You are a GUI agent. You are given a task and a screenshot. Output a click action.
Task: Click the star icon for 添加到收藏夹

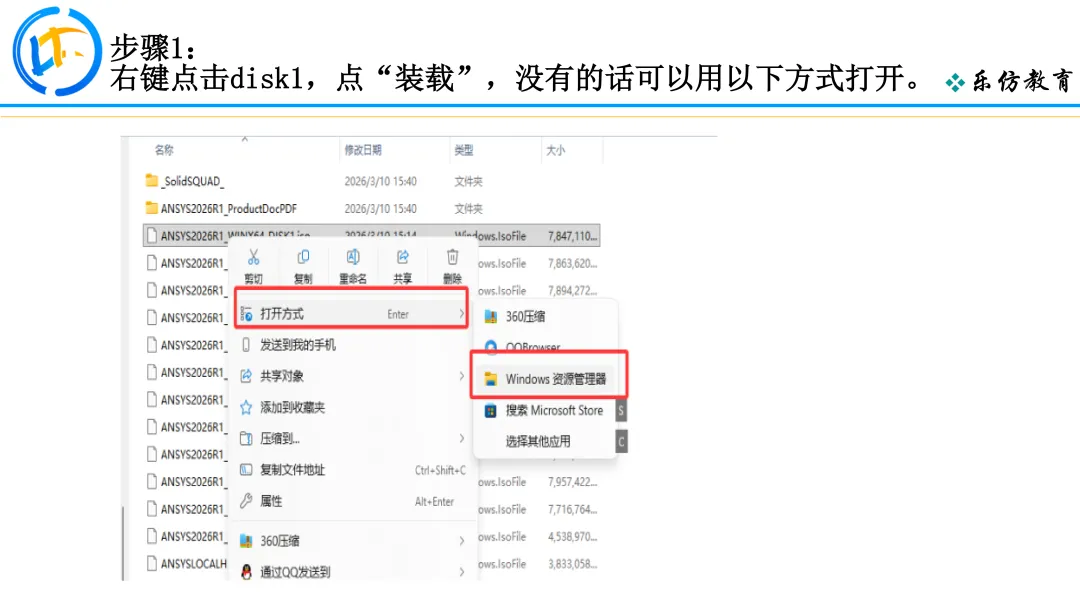click(x=246, y=408)
